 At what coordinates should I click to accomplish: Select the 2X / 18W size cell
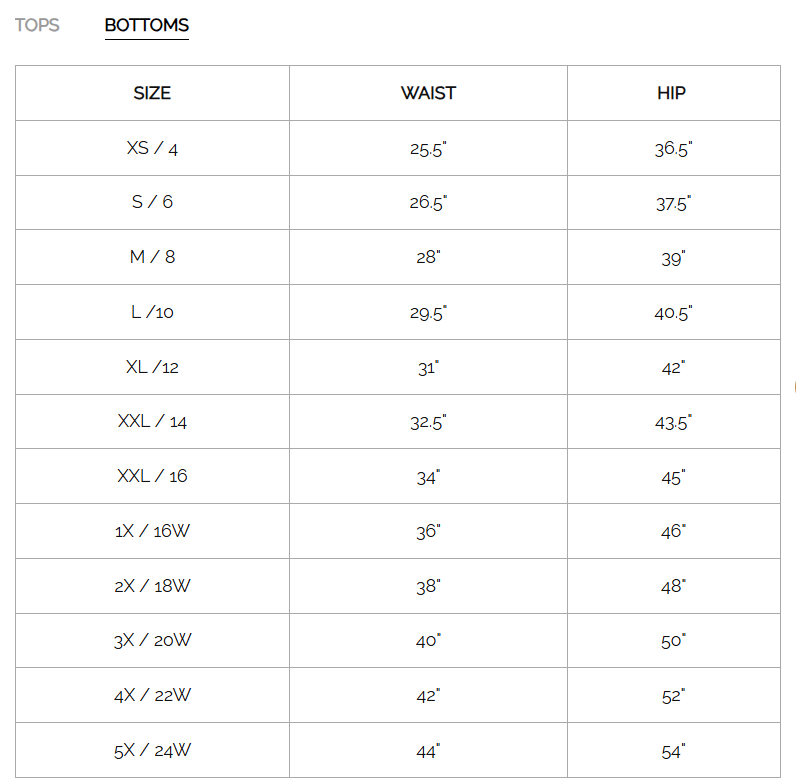click(152, 586)
